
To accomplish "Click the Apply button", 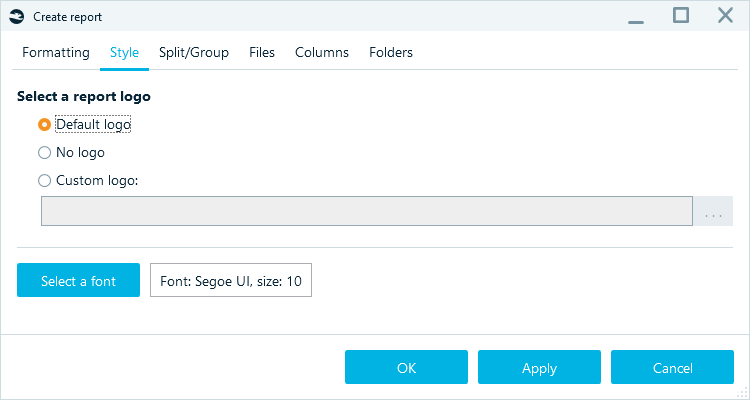I will (x=539, y=367).
